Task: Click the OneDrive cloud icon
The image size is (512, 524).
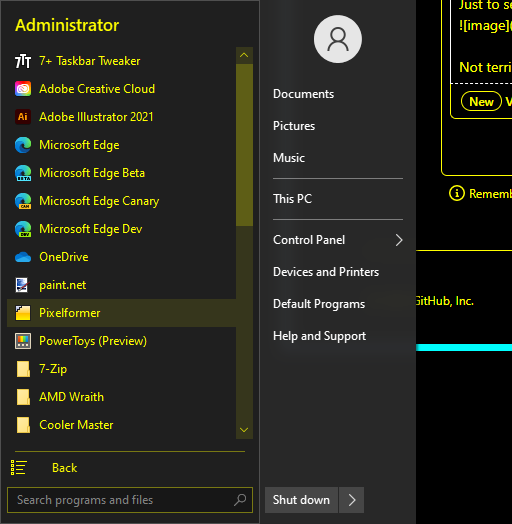Action: pos(23,257)
